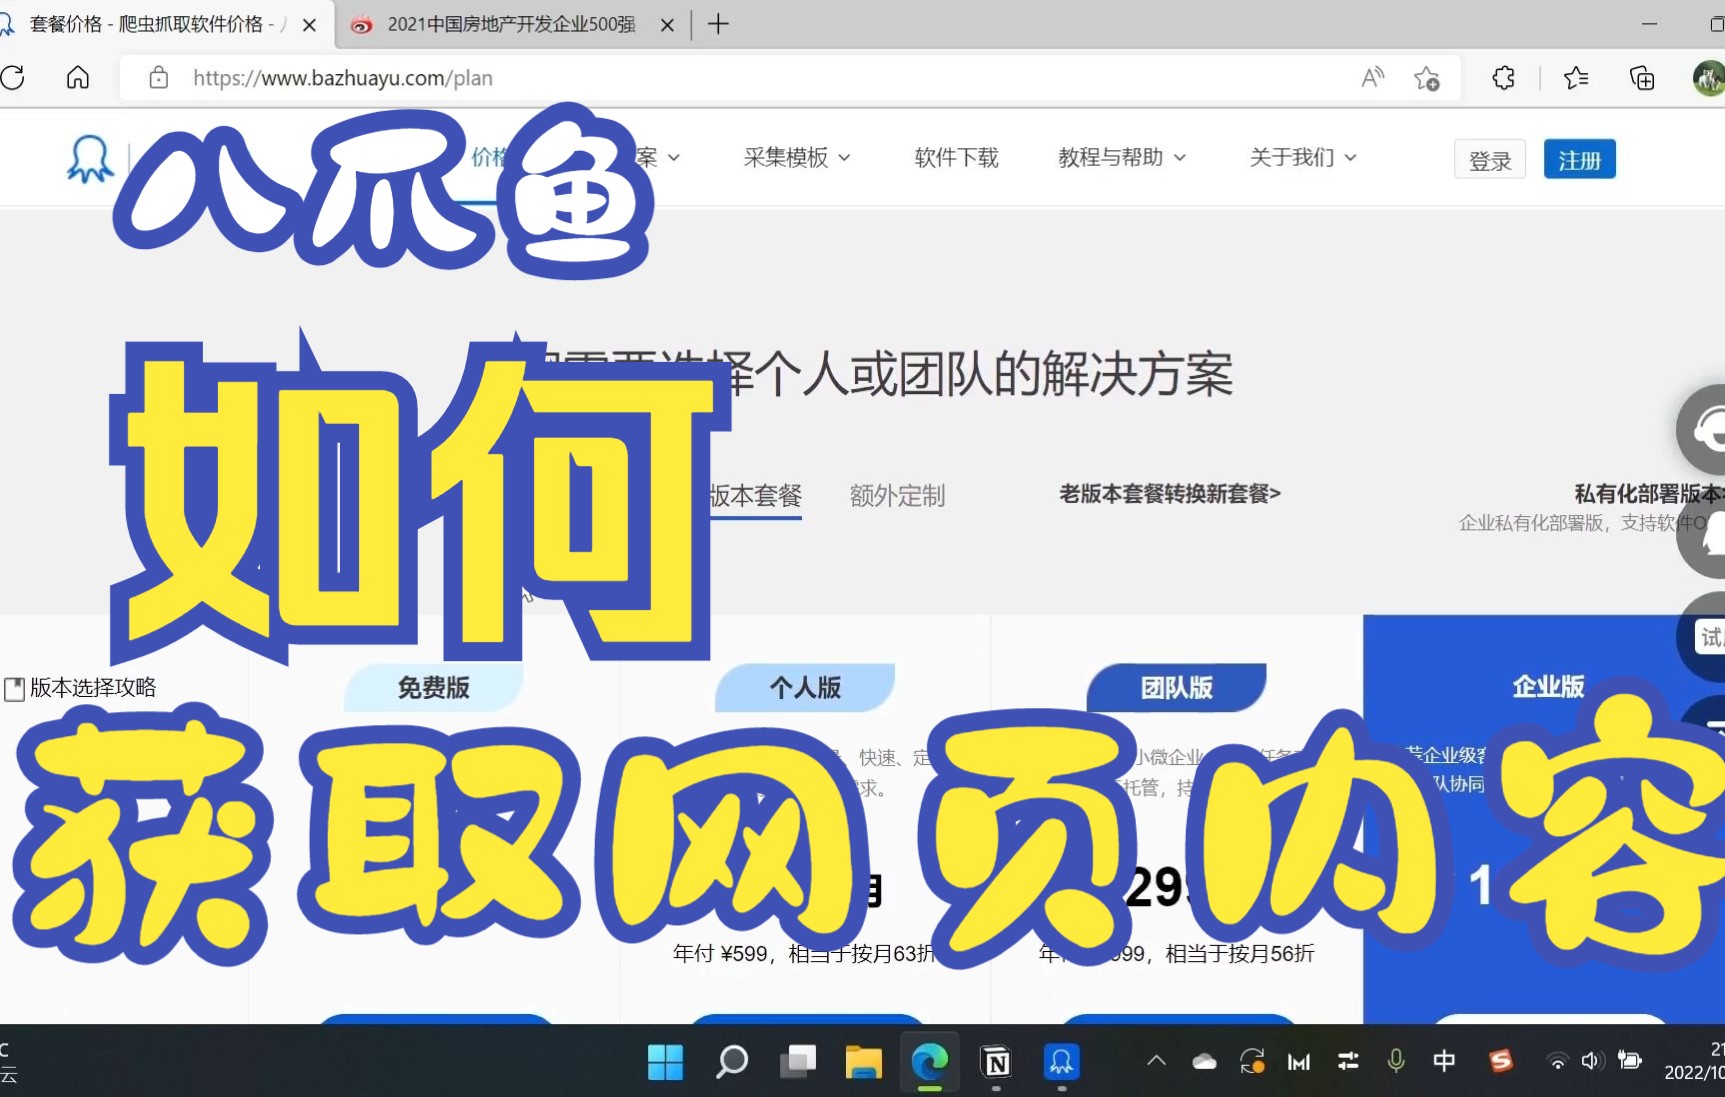The height and width of the screenshot is (1097, 1725).
Task: Open 版本选择攻略 guide link
Action: (x=81, y=688)
